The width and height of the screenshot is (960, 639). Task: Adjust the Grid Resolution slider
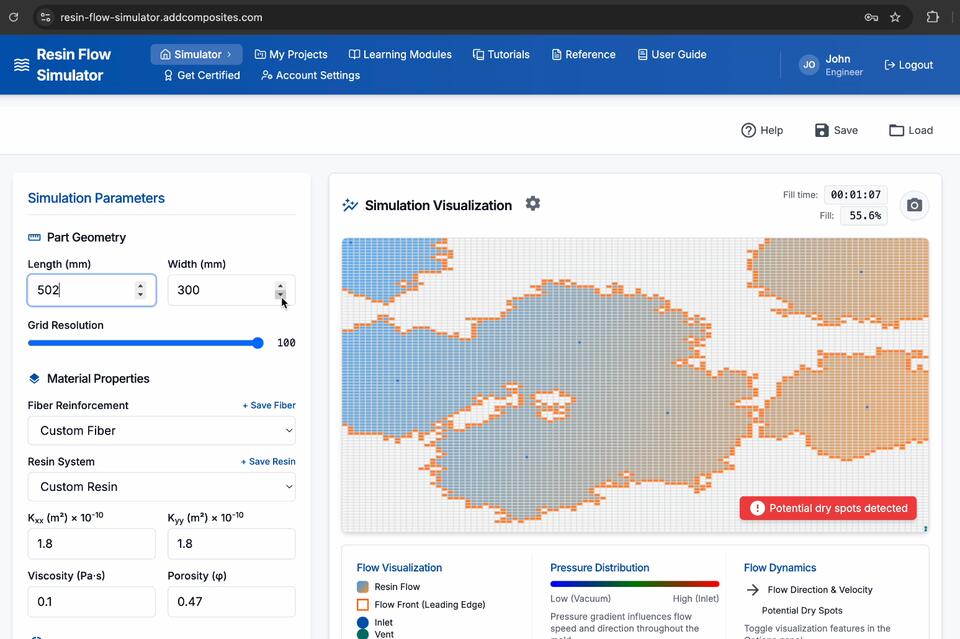(257, 343)
